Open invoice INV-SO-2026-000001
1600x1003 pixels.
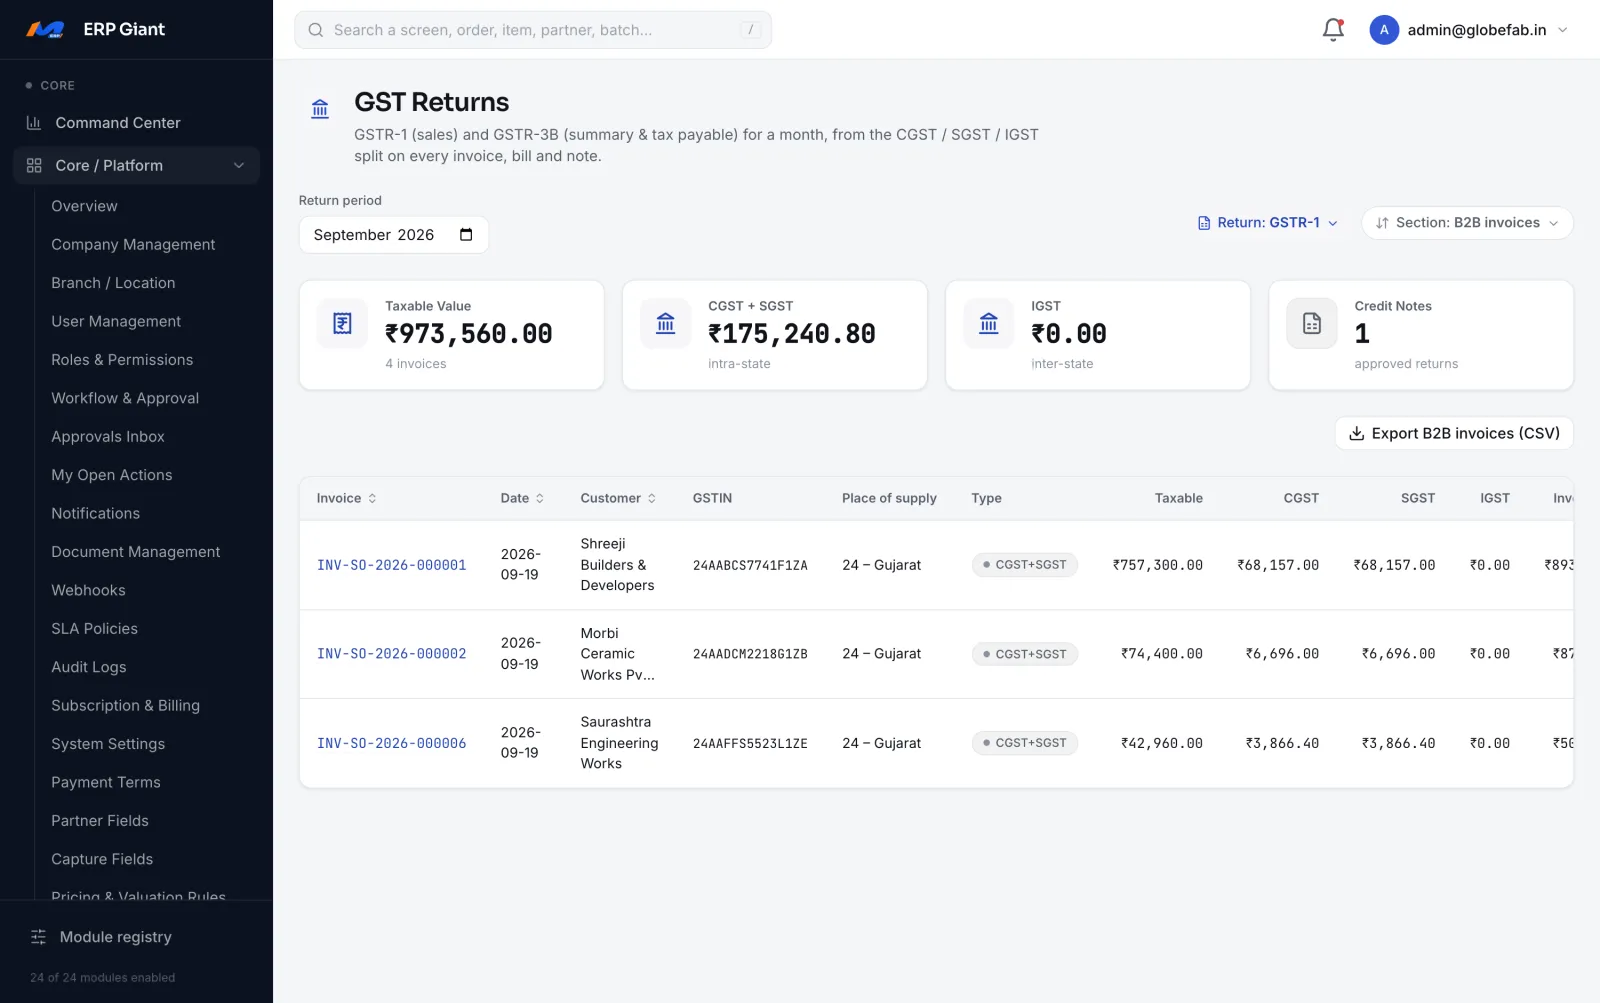click(392, 565)
